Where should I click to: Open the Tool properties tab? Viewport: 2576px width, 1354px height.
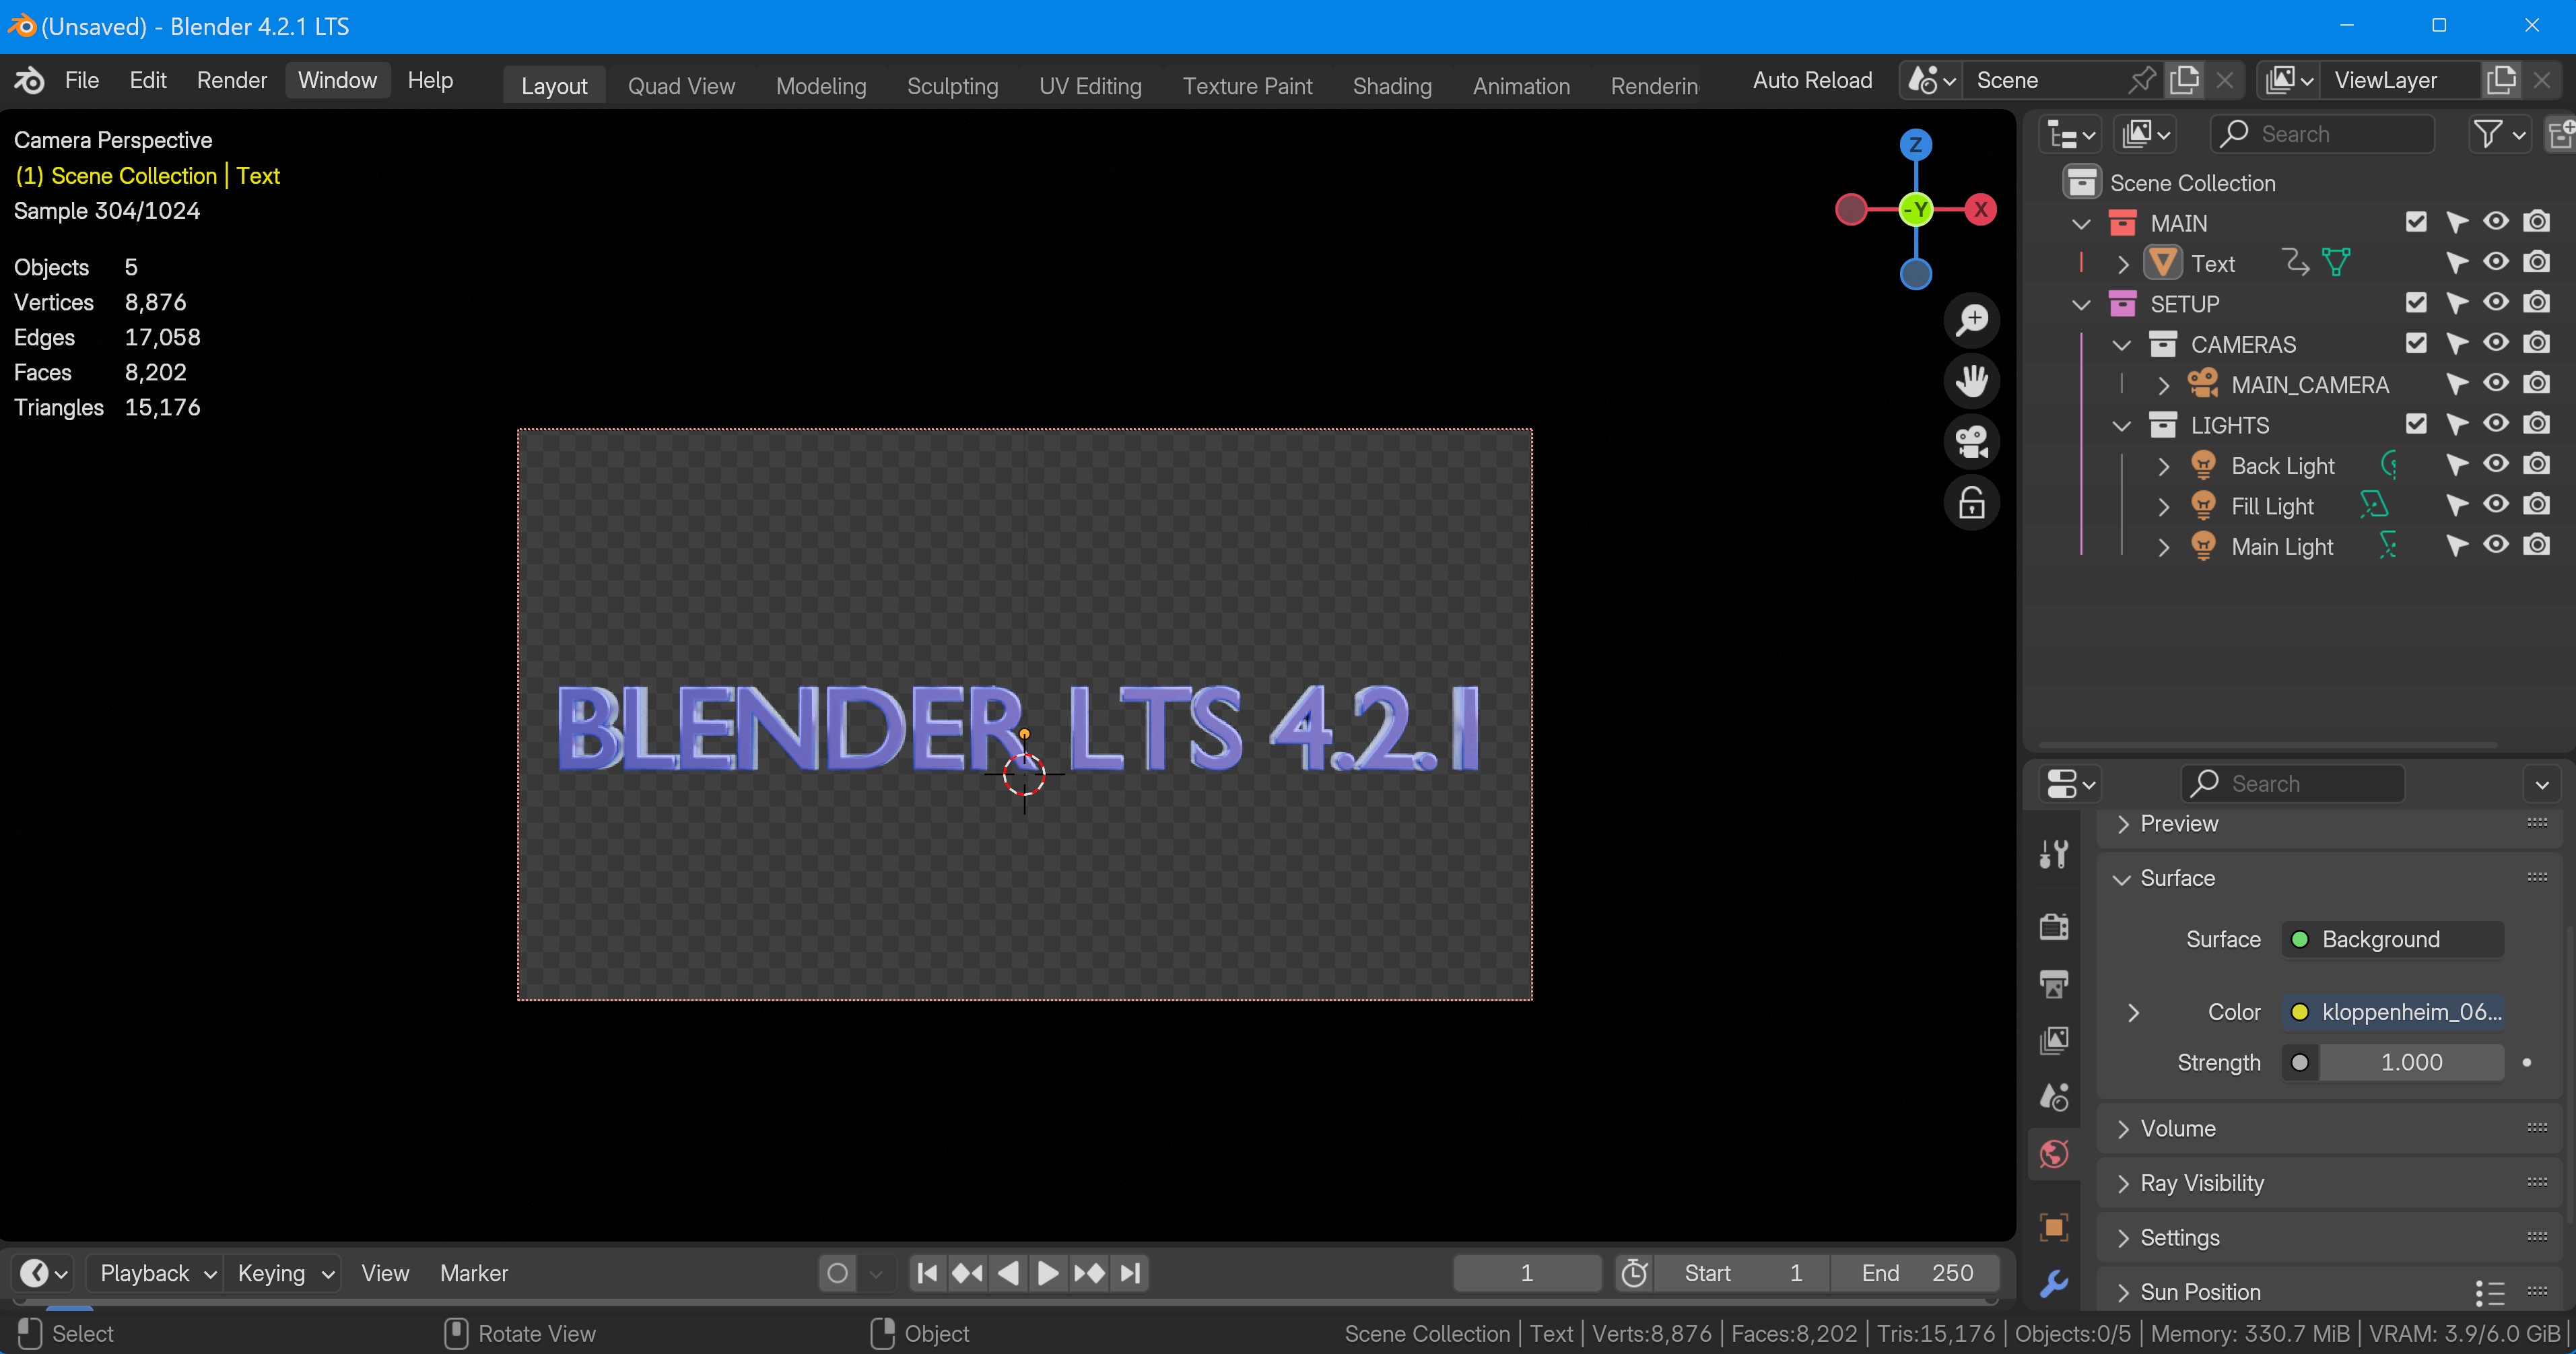click(x=2054, y=855)
